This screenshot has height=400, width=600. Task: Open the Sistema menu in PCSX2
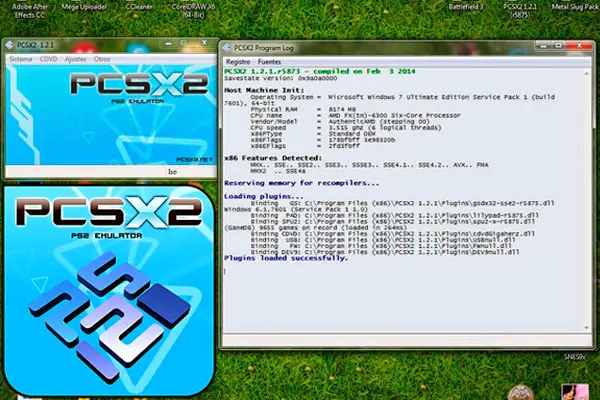(x=21, y=59)
